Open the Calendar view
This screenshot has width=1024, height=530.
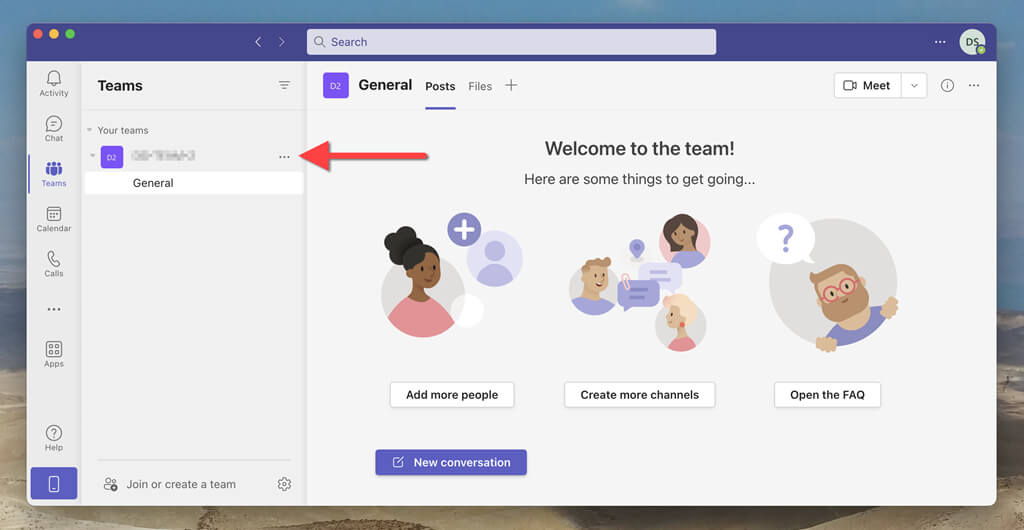click(x=54, y=219)
